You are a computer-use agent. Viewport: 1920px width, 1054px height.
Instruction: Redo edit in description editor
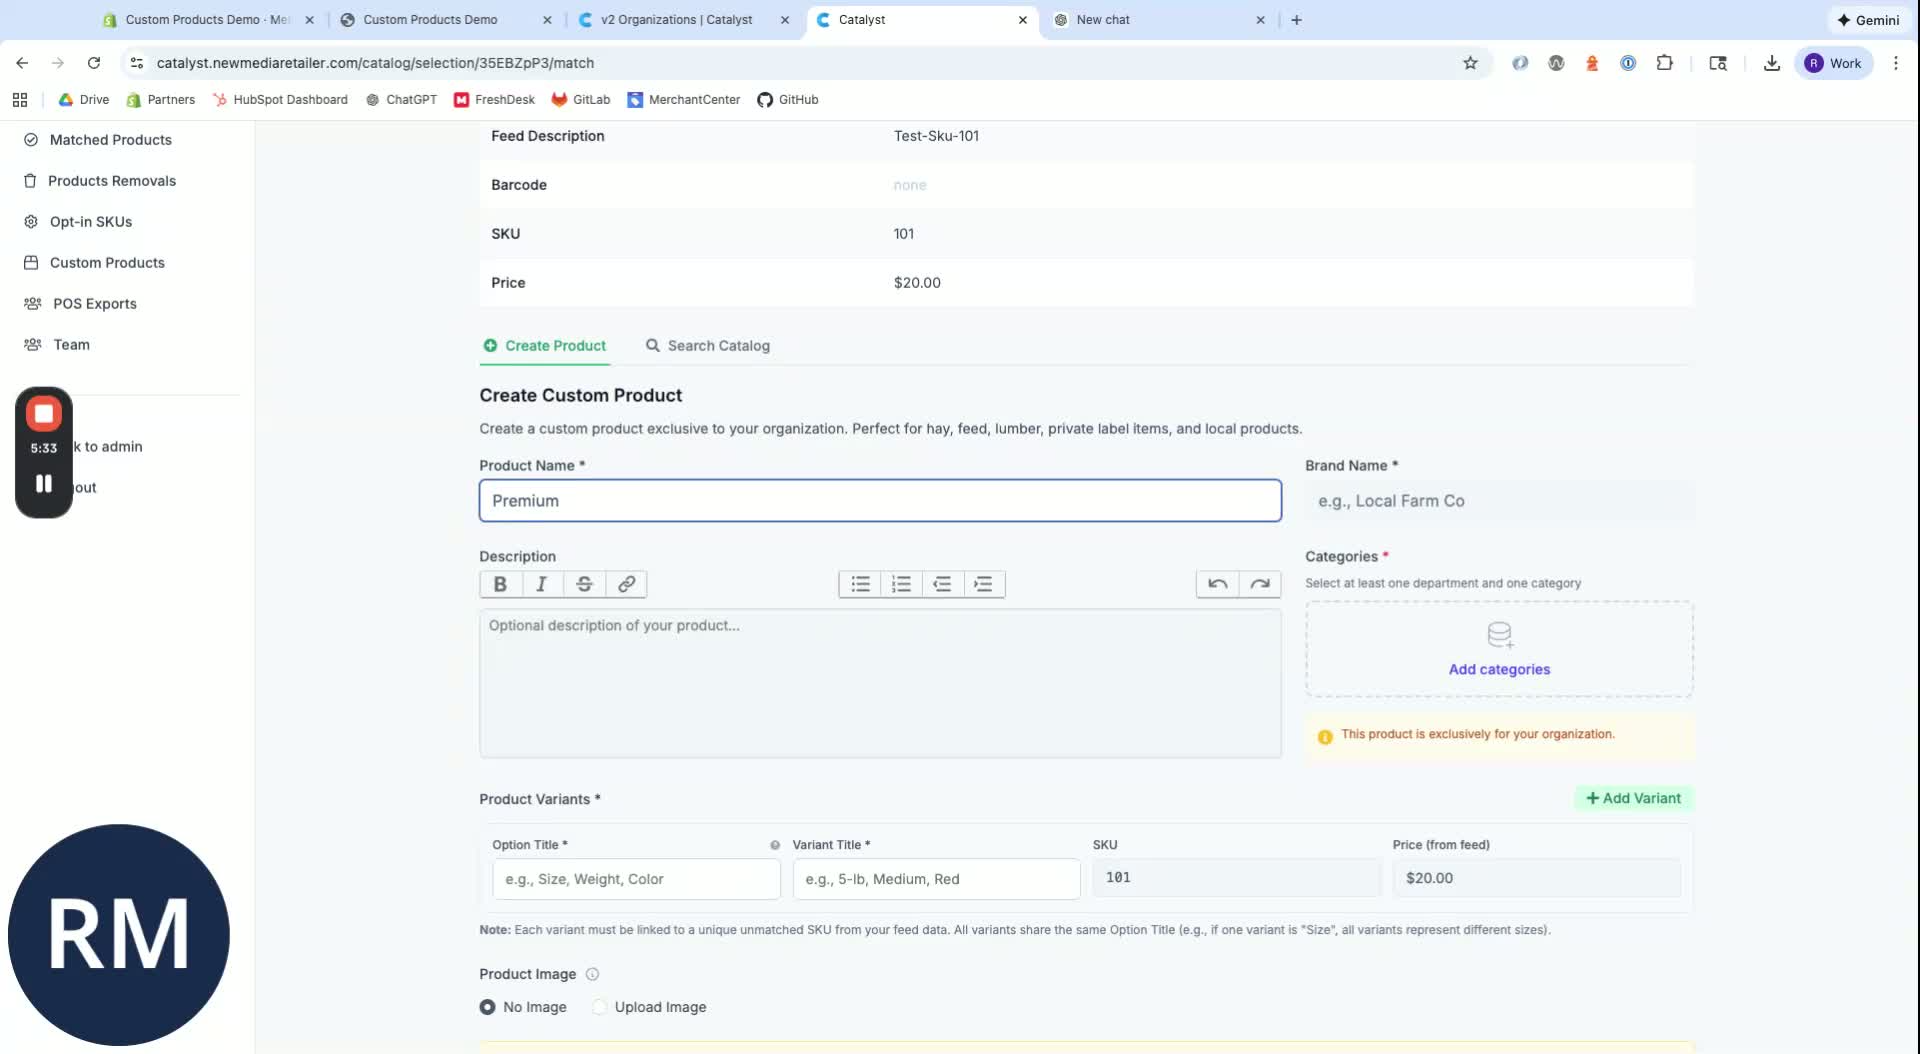[1260, 584]
